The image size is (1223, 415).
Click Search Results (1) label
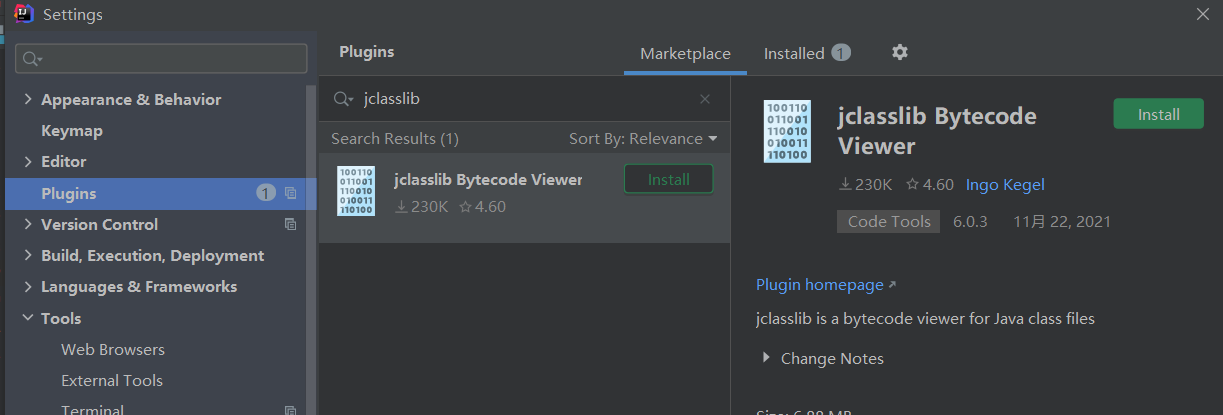(395, 139)
